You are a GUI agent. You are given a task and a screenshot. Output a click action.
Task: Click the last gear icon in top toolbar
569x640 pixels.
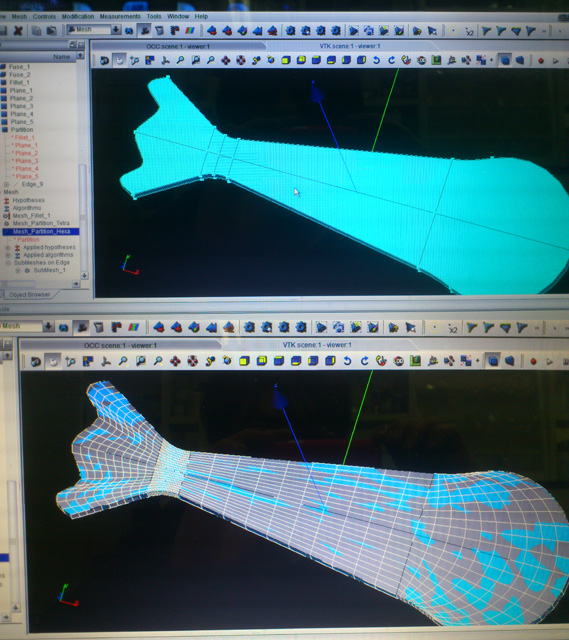tap(336, 31)
